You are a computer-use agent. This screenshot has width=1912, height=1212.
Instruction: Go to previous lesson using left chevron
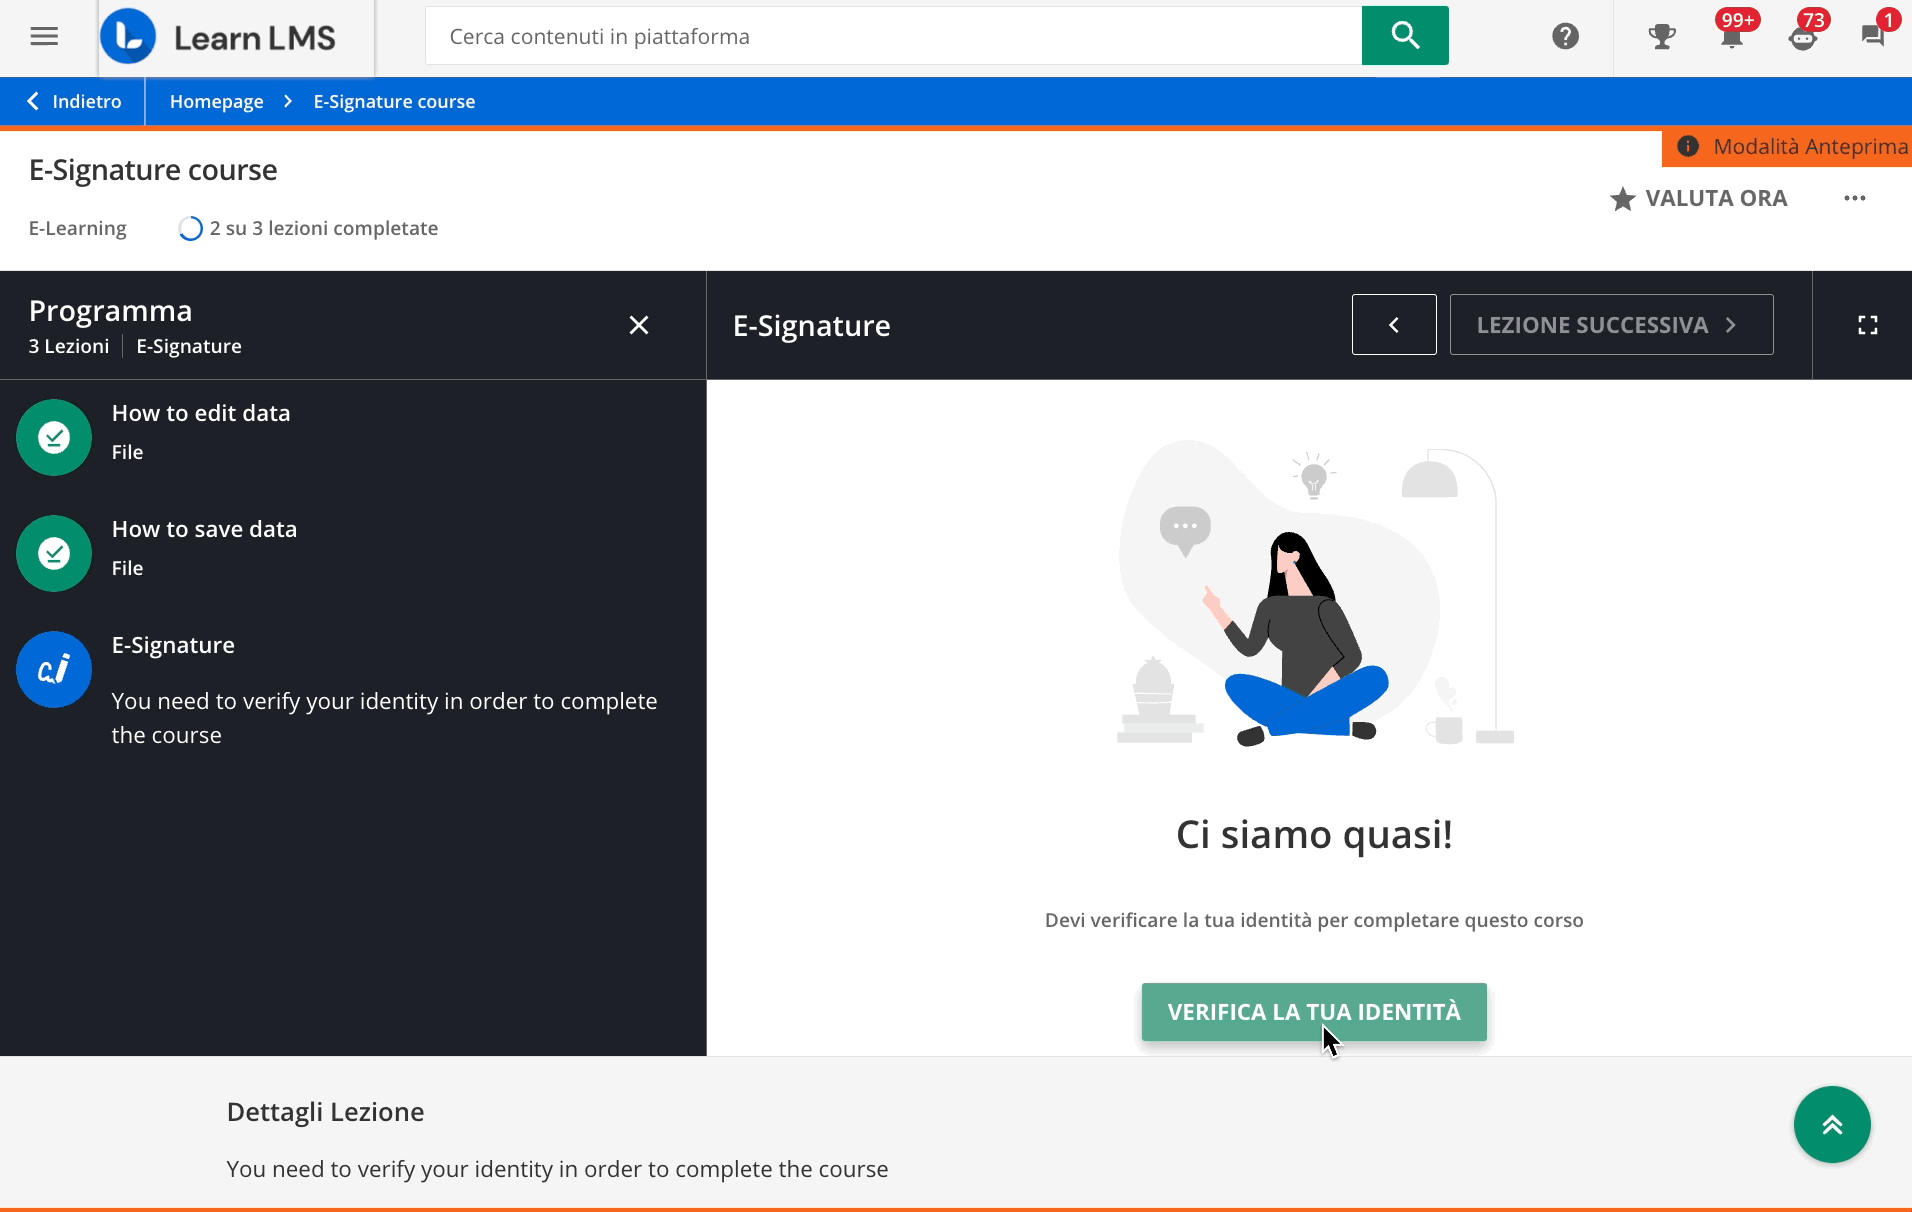click(x=1393, y=325)
